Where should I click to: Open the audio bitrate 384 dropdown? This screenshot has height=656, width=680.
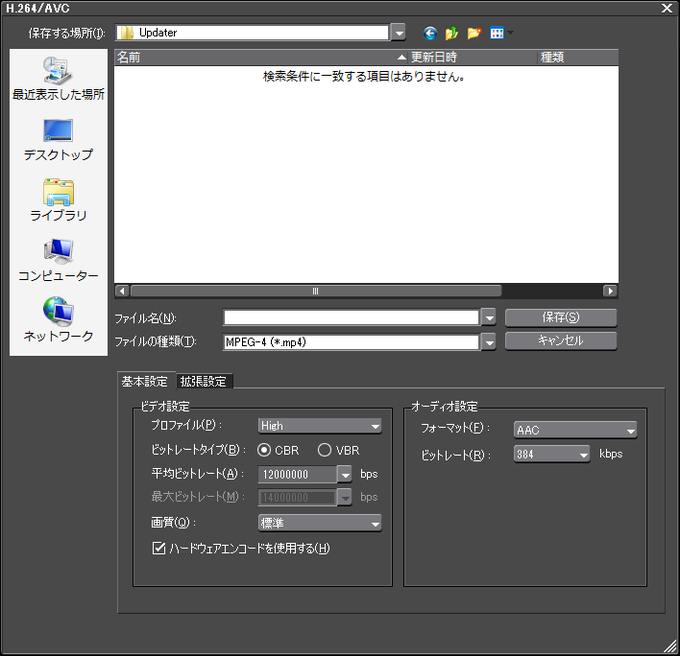pyautogui.click(x=552, y=454)
